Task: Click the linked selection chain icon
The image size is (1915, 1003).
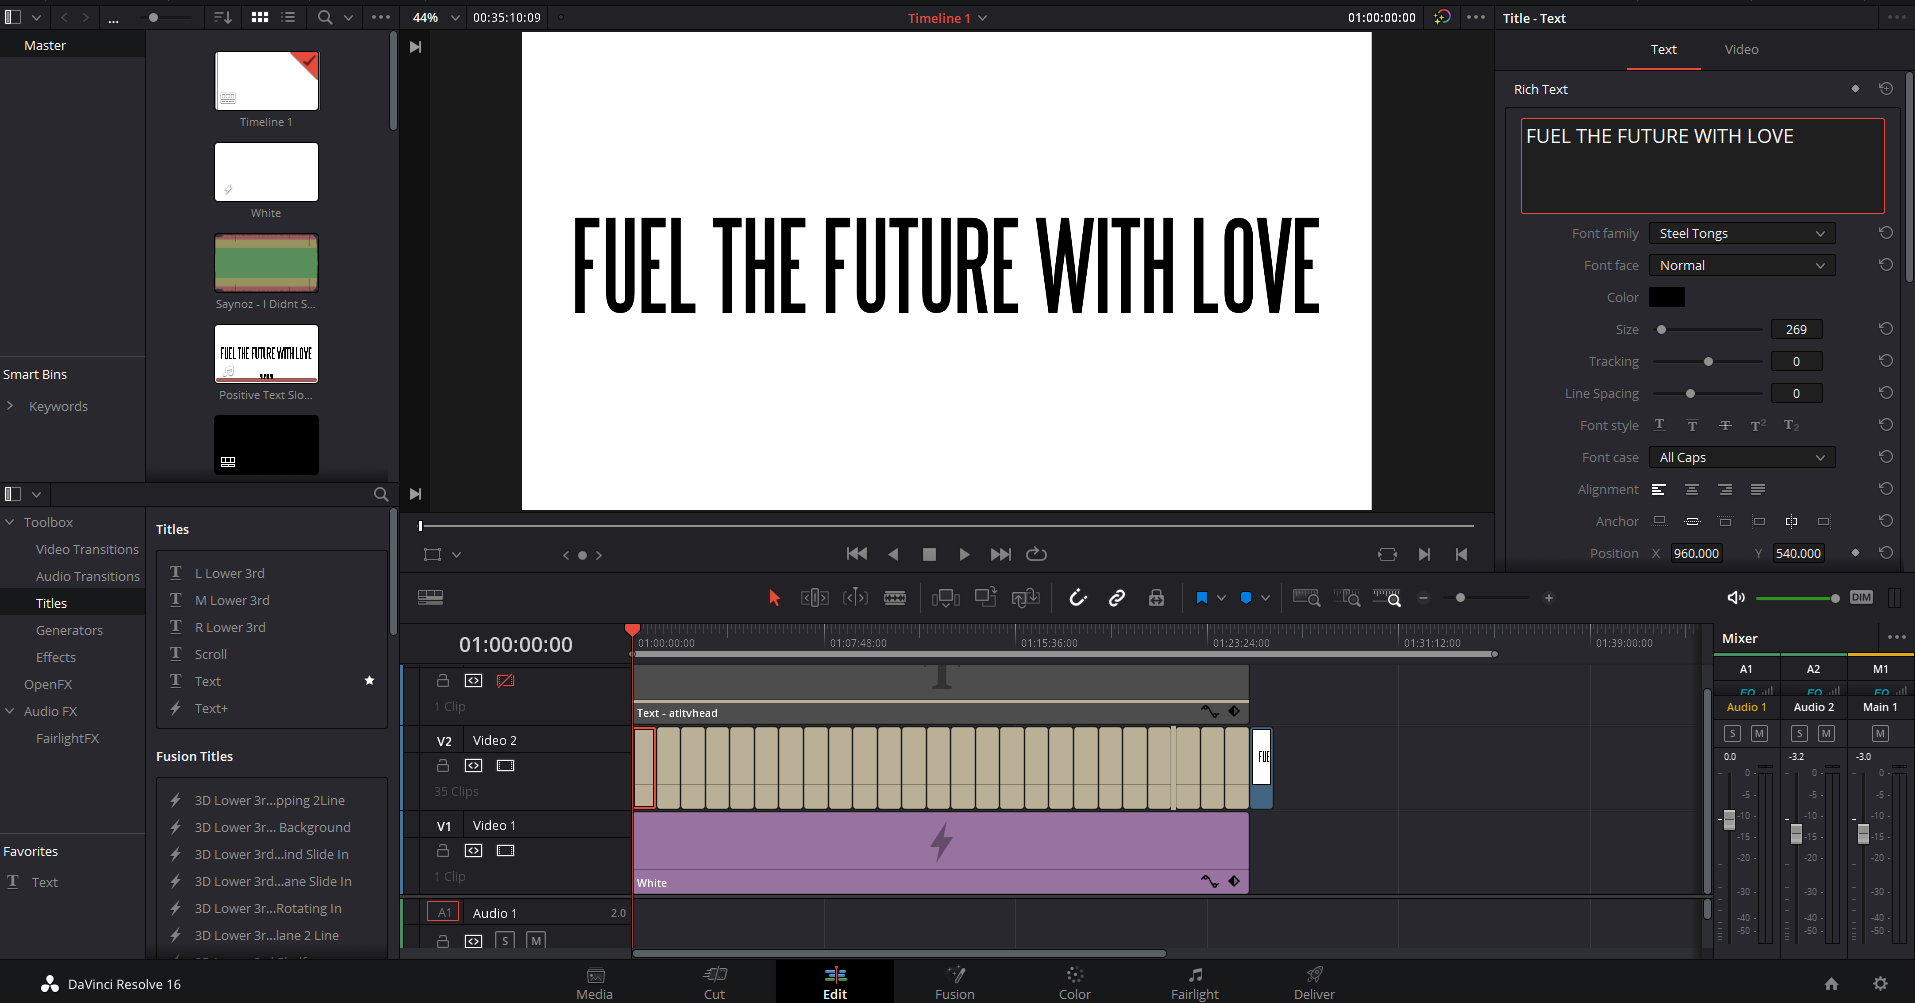Action: click(x=1117, y=598)
